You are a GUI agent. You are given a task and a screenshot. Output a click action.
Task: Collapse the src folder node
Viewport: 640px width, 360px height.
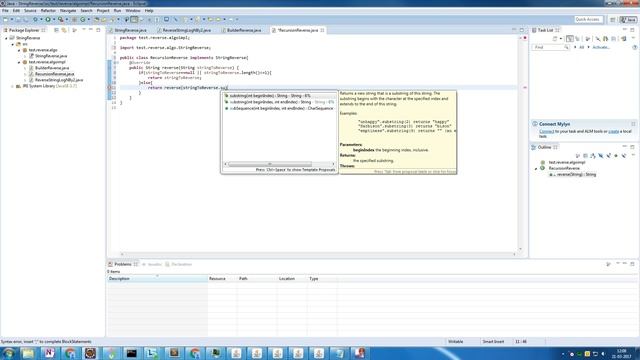(13, 44)
